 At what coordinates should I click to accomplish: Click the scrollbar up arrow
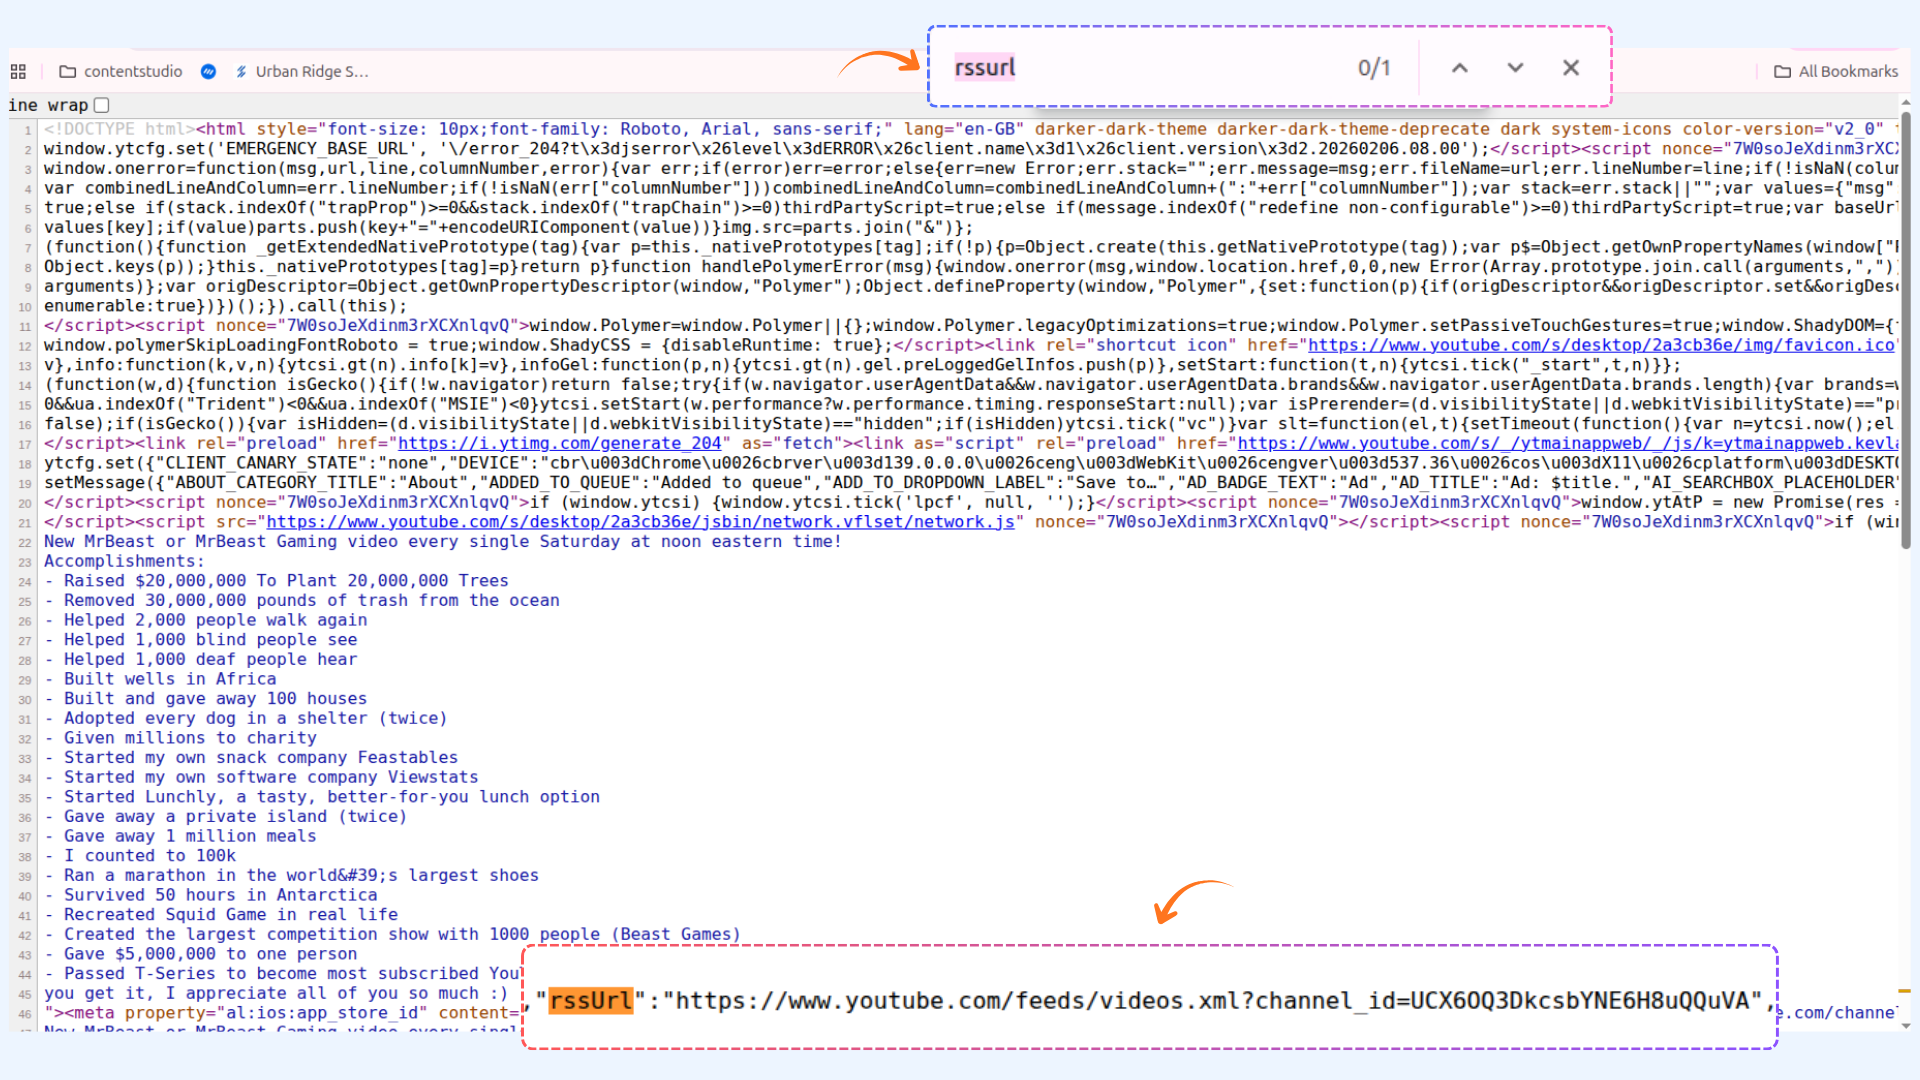(x=1906, y=102)
